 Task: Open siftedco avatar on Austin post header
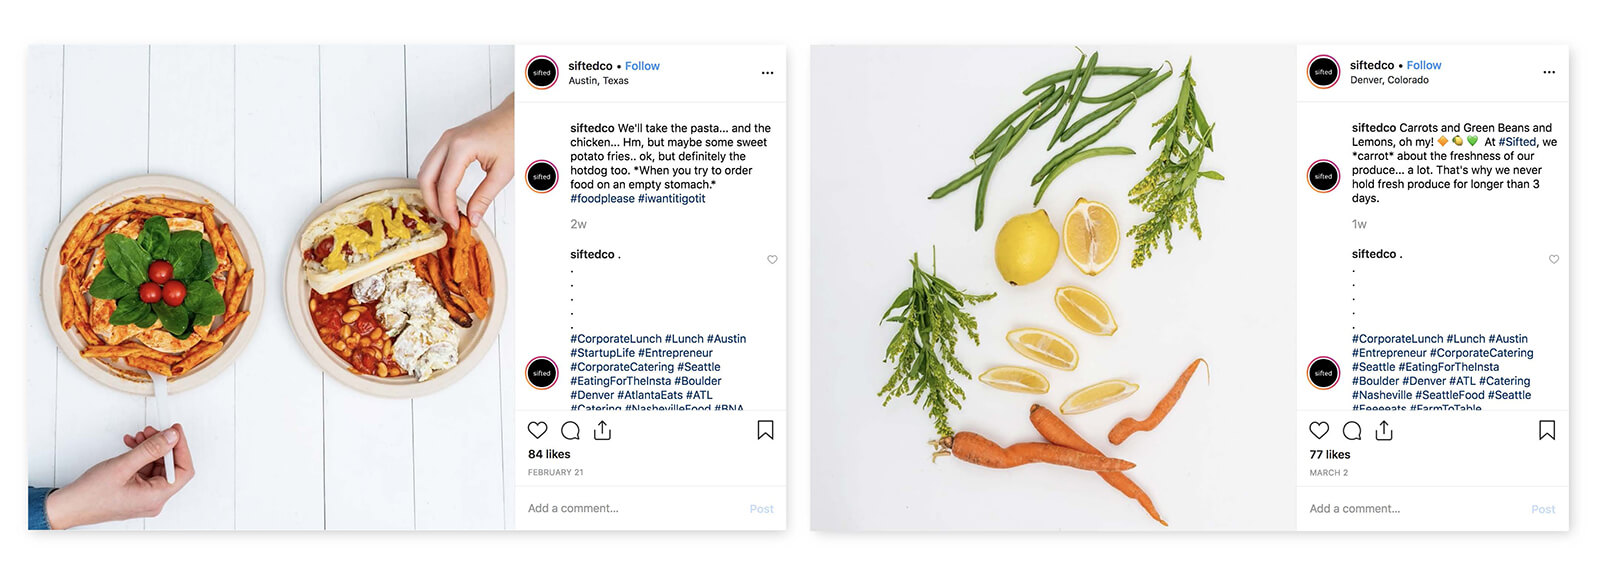pyautogui.click(x=542, y=72)
